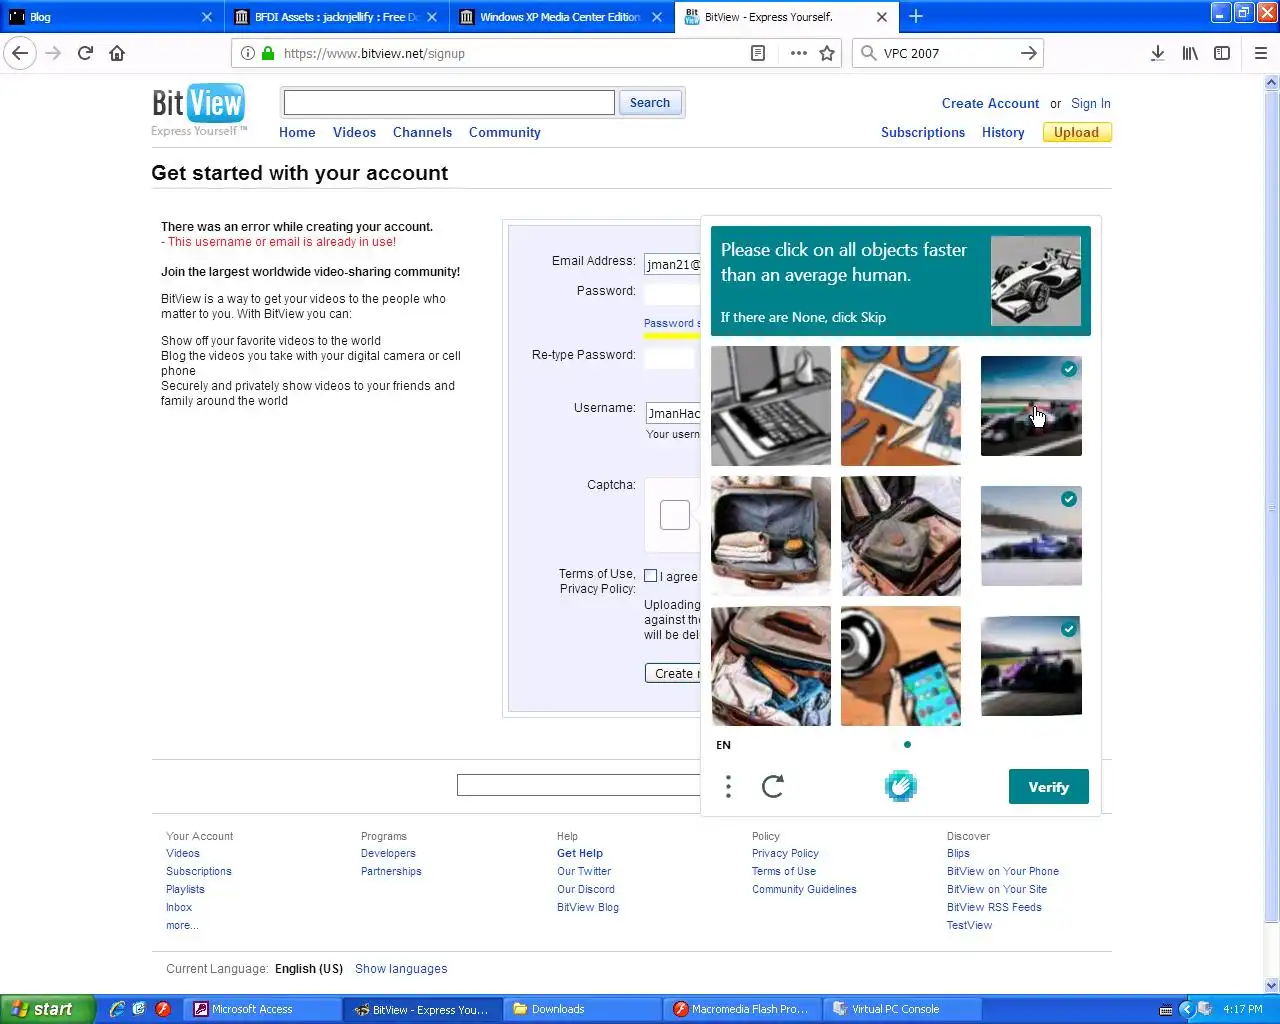1280x1024 pixels.
Task: Bookmark this page with the star icon
Action: tap(827, 53)
